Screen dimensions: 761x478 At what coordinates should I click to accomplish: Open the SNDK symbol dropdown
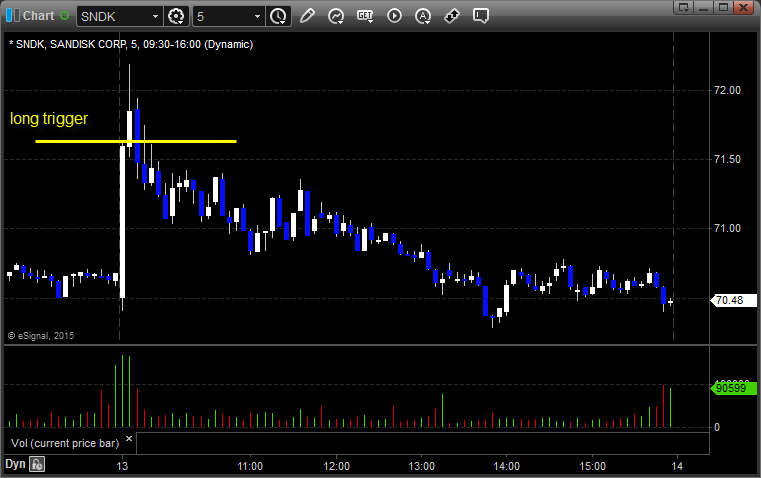tap(155, 16)
